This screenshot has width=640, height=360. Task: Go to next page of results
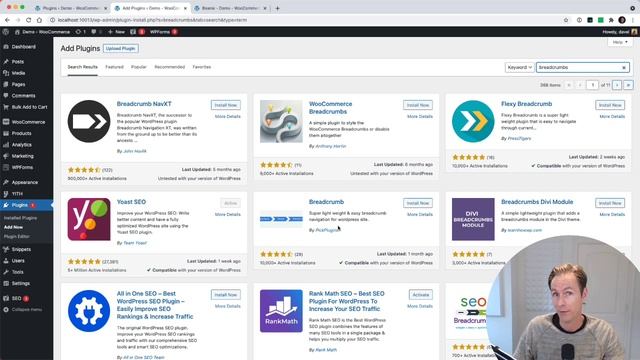(617, 85)
